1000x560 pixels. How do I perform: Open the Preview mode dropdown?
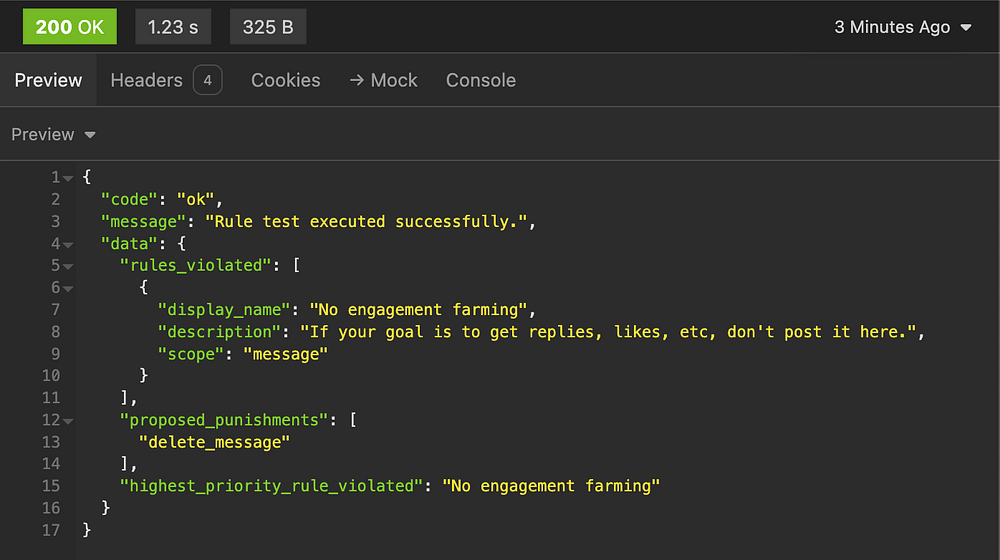53,134
